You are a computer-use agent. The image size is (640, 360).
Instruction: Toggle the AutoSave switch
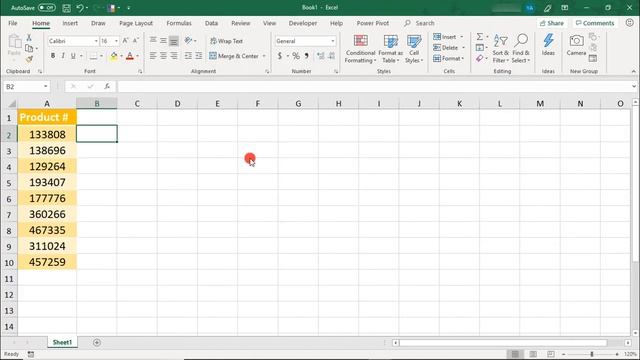pyautogui.click(x=47, y=8)
